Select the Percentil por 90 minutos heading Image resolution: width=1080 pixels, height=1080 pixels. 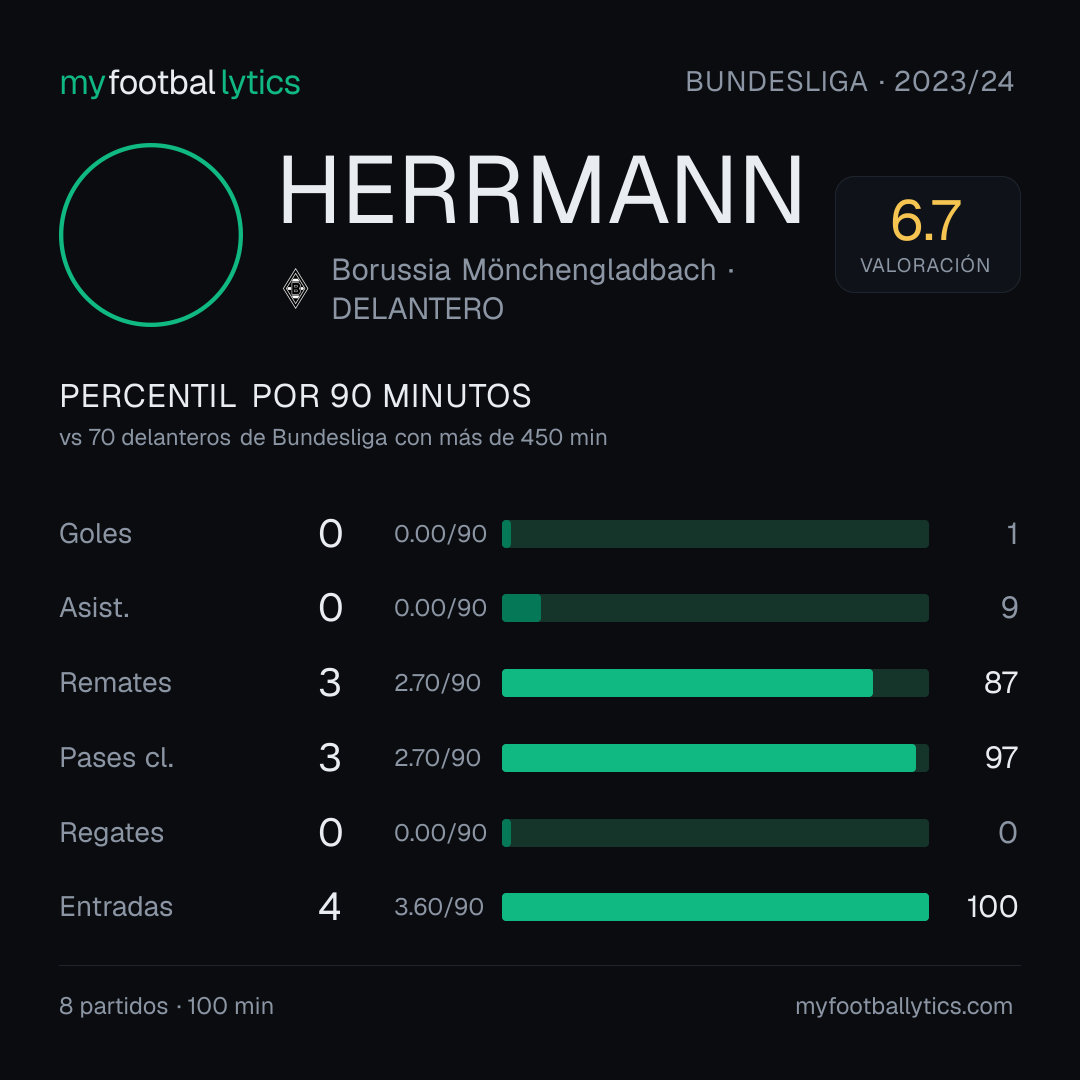(x=295, y=396)
